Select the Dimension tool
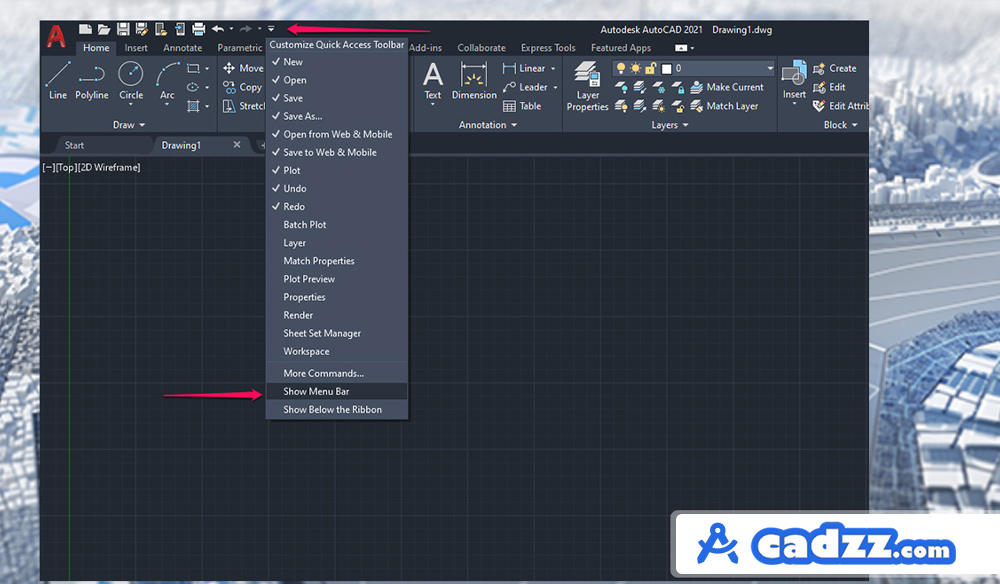The width and height of the screenshot is (1000, 584). coord(474,80)
